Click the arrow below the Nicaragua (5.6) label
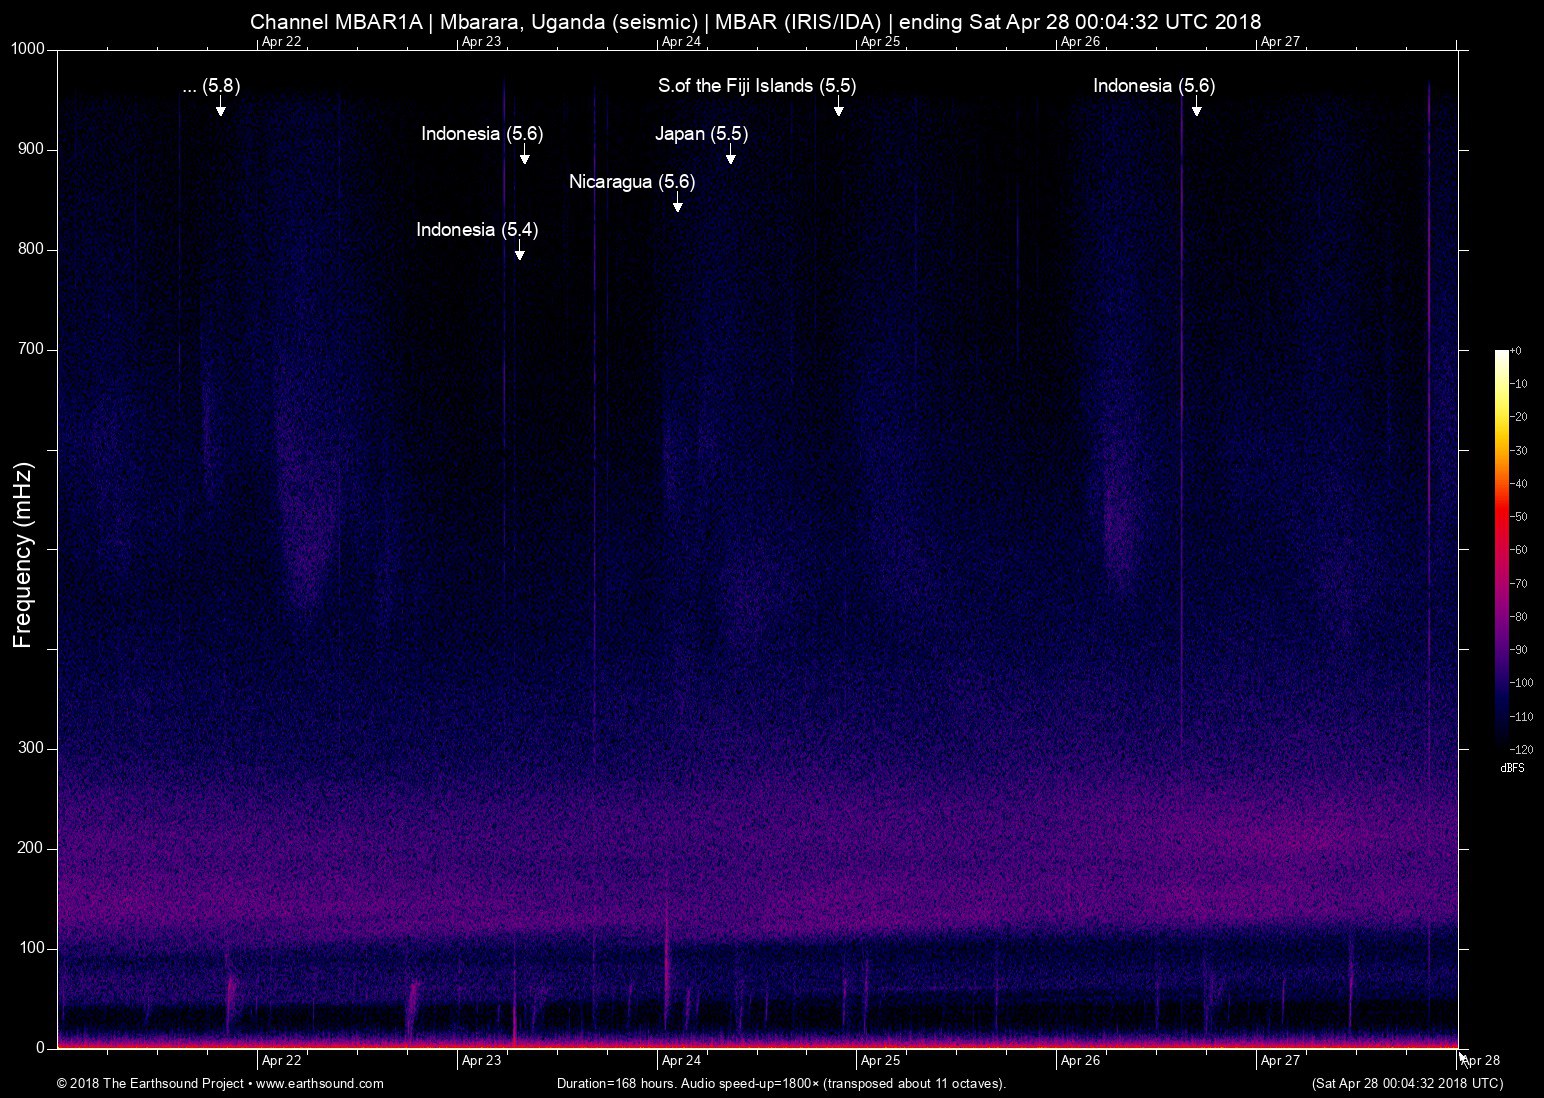 [x=678, y=203]
